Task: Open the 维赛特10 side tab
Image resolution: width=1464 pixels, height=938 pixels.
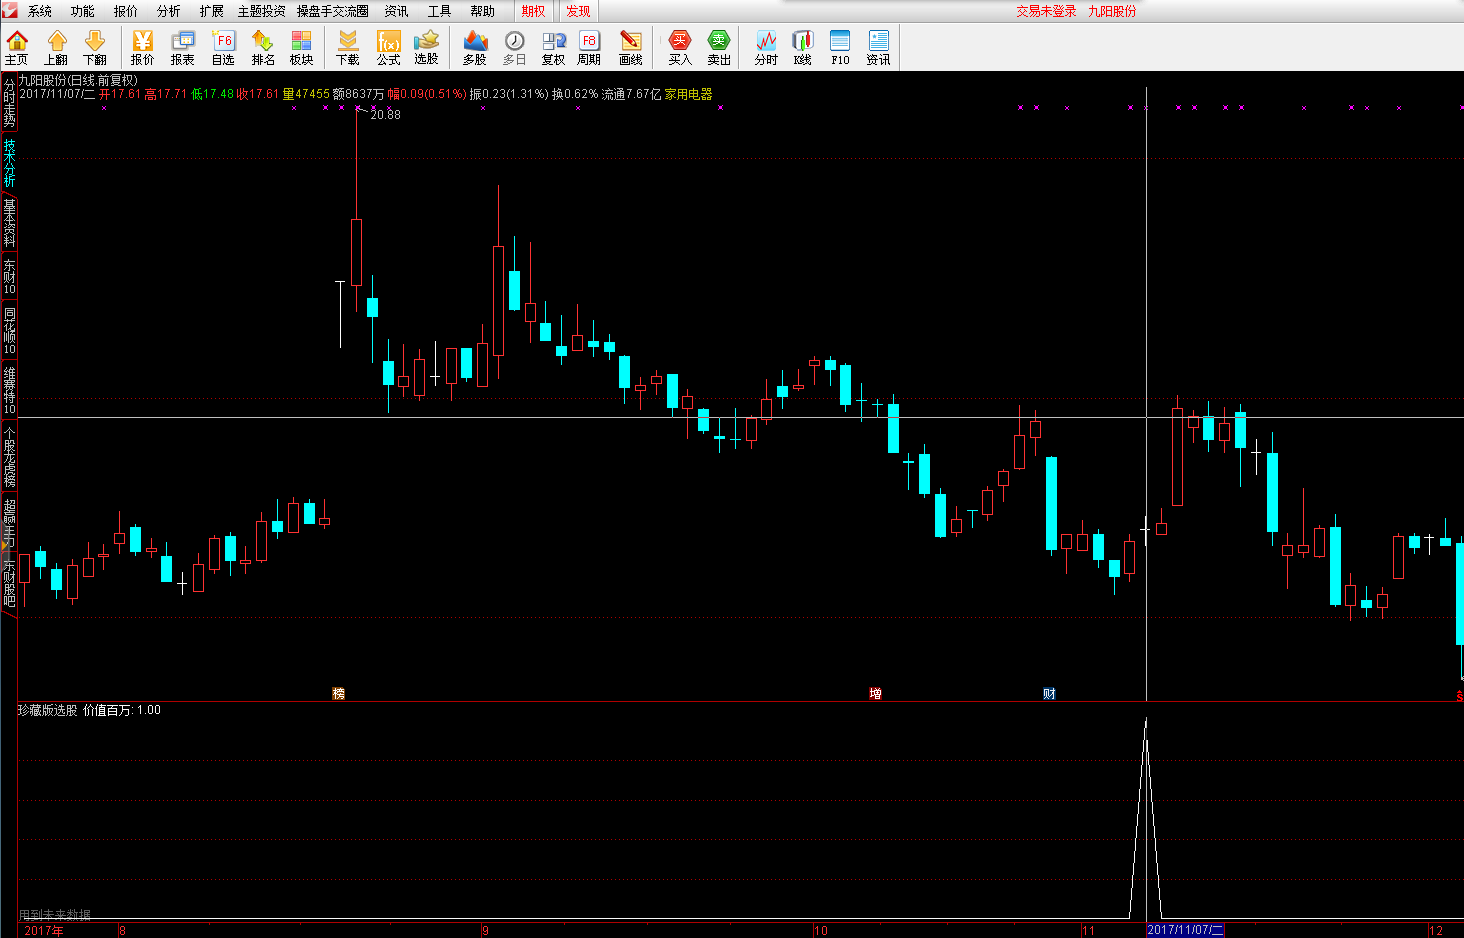Action: pos(9,390)
